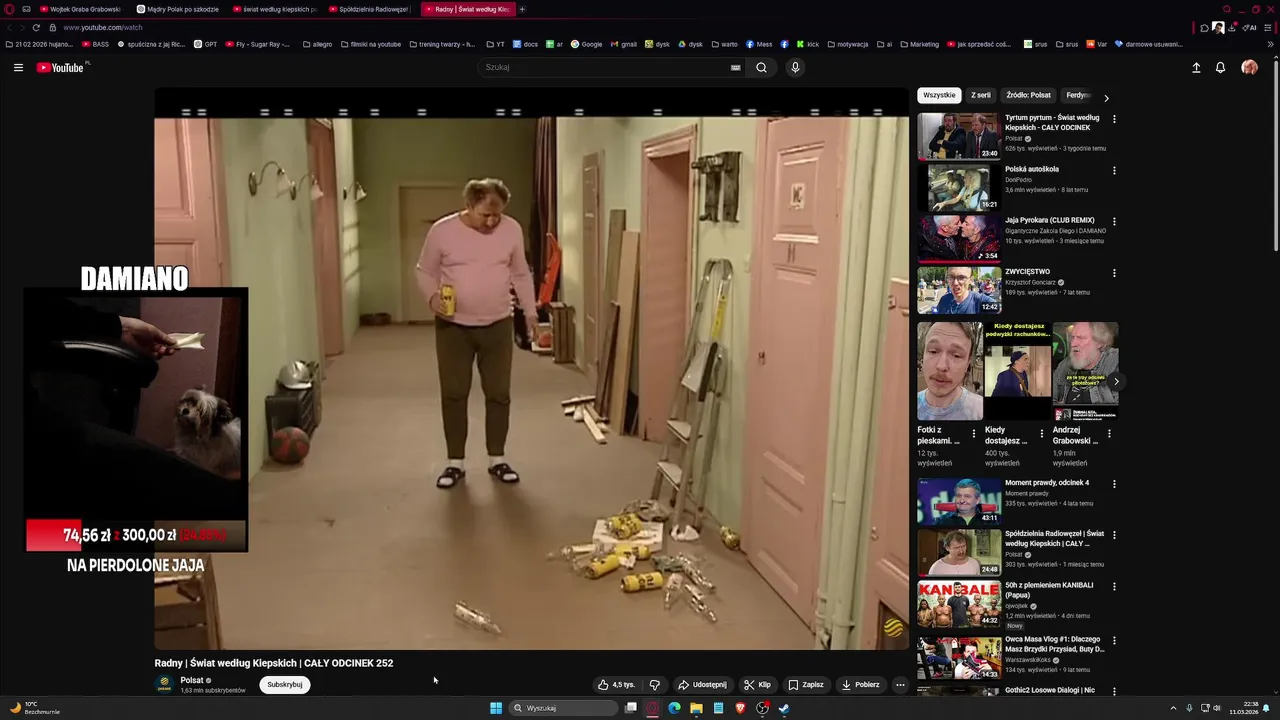This screenshot has height=720, width=1280.
Task: Open Tyrtum pyrtum episode thumbnail
Action: click(x=959, y=136)
